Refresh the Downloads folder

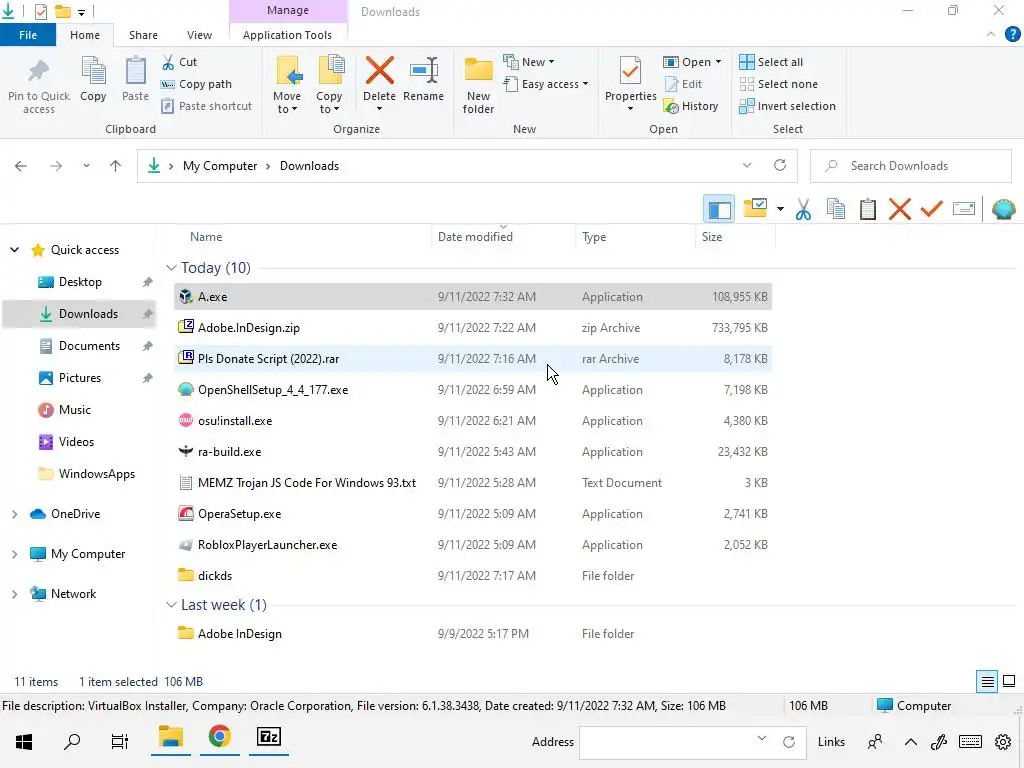pos(780,166)
